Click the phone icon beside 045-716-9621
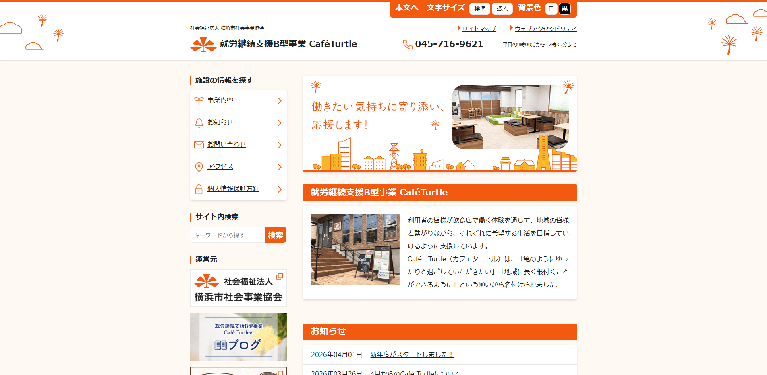The image size is (767, 375). pyautogui.click(x=407, y=44)
